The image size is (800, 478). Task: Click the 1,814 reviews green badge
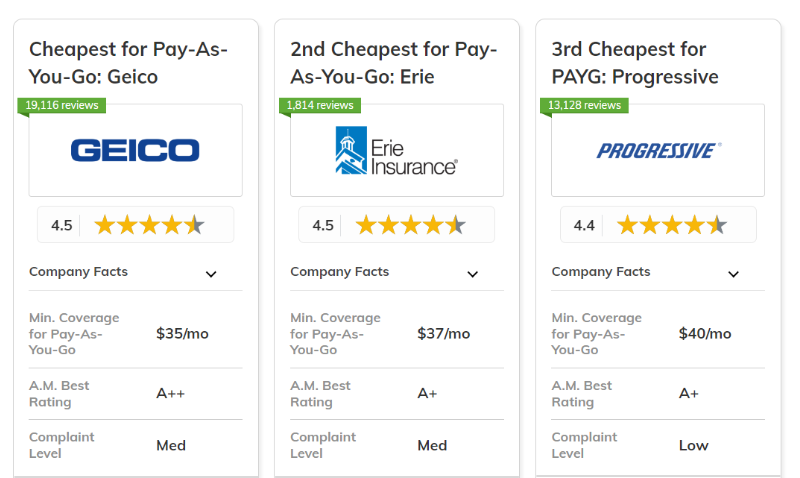tap(320, 105)
